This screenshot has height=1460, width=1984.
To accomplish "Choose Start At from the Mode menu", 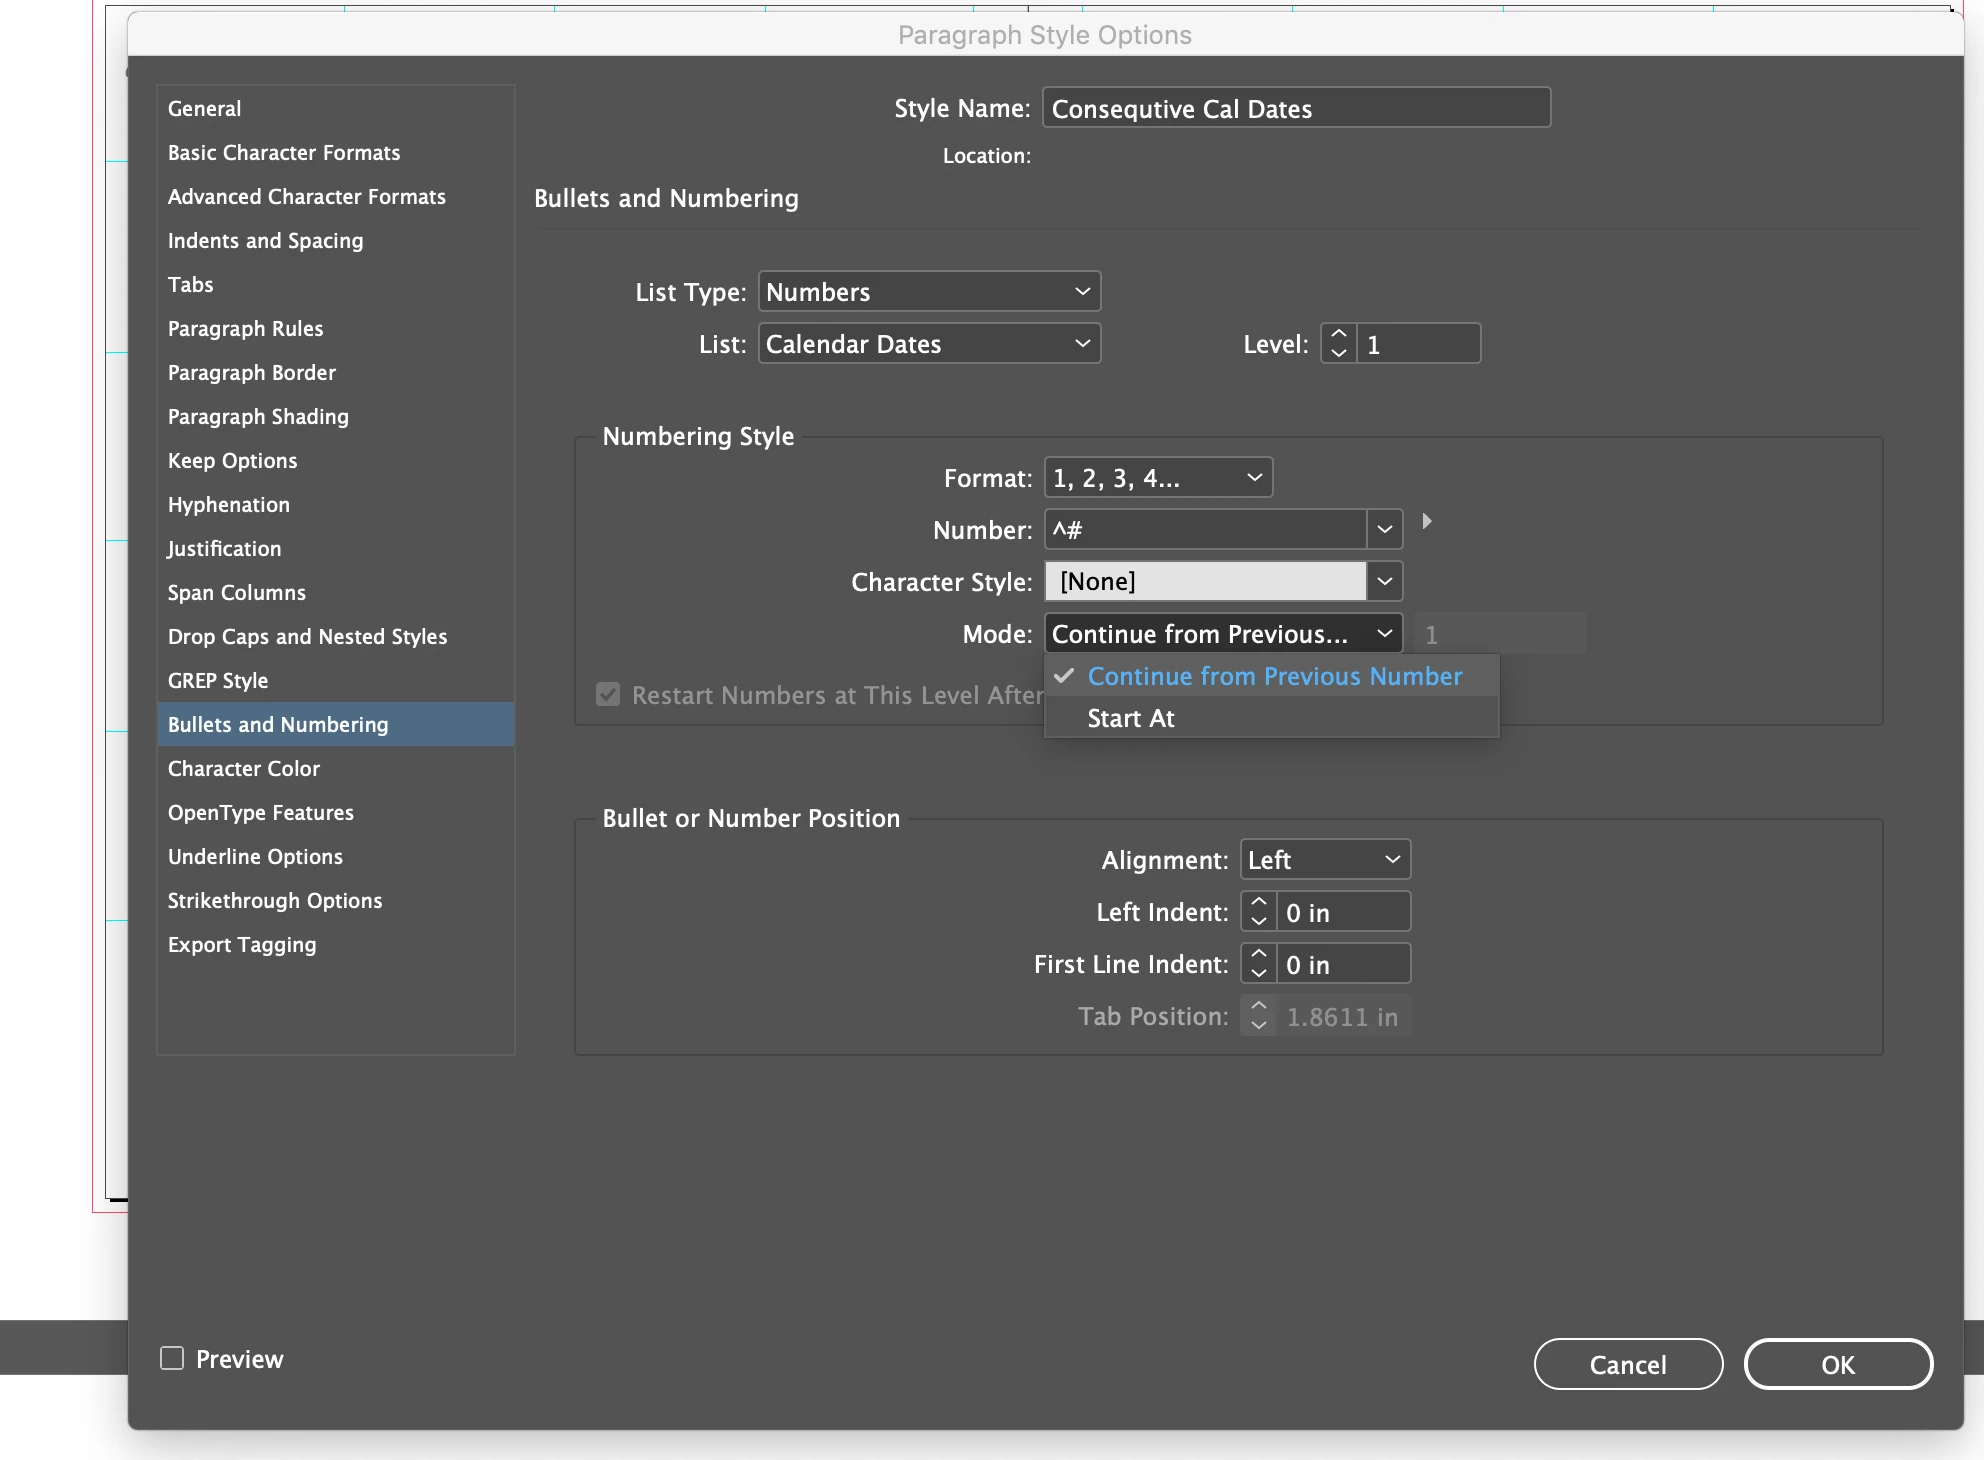I will click(x=1131, y=718).
